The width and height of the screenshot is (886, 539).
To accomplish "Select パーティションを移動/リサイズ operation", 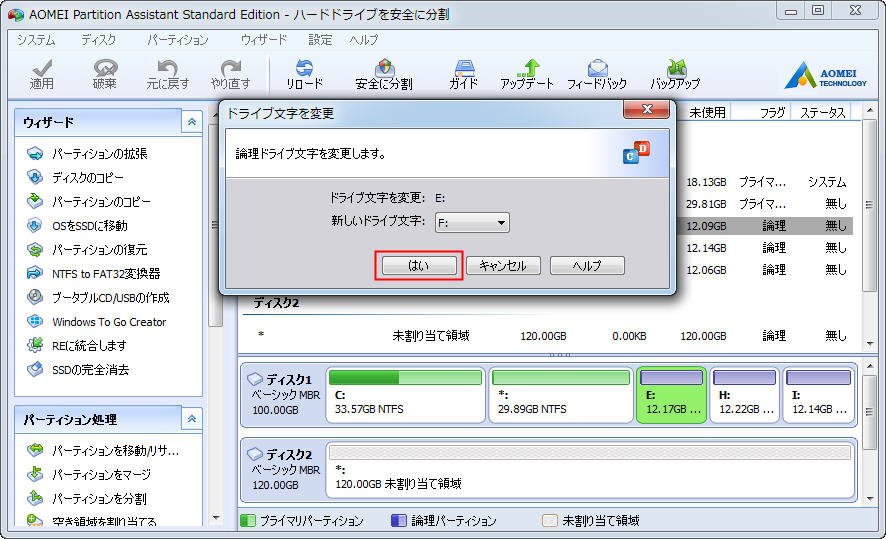I will pos(103,451).
